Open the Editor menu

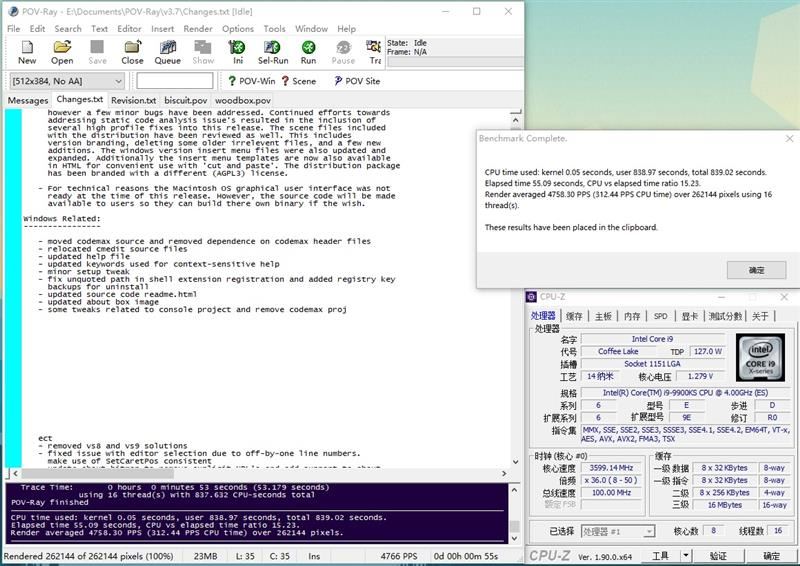coord(130,29)
